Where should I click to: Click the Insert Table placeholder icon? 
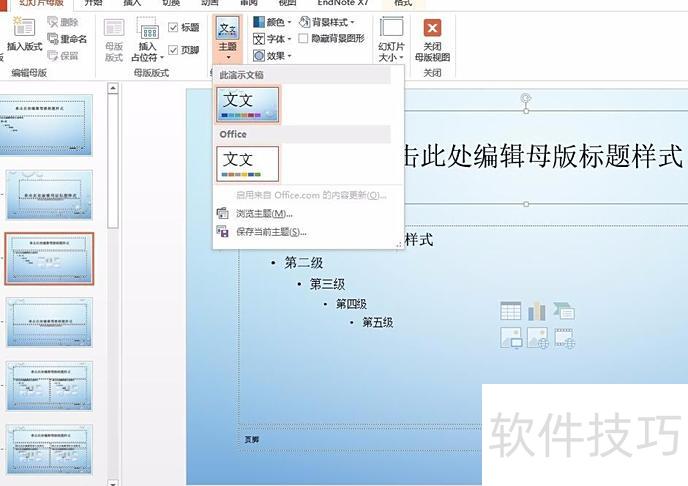click(x=511, y=311)
